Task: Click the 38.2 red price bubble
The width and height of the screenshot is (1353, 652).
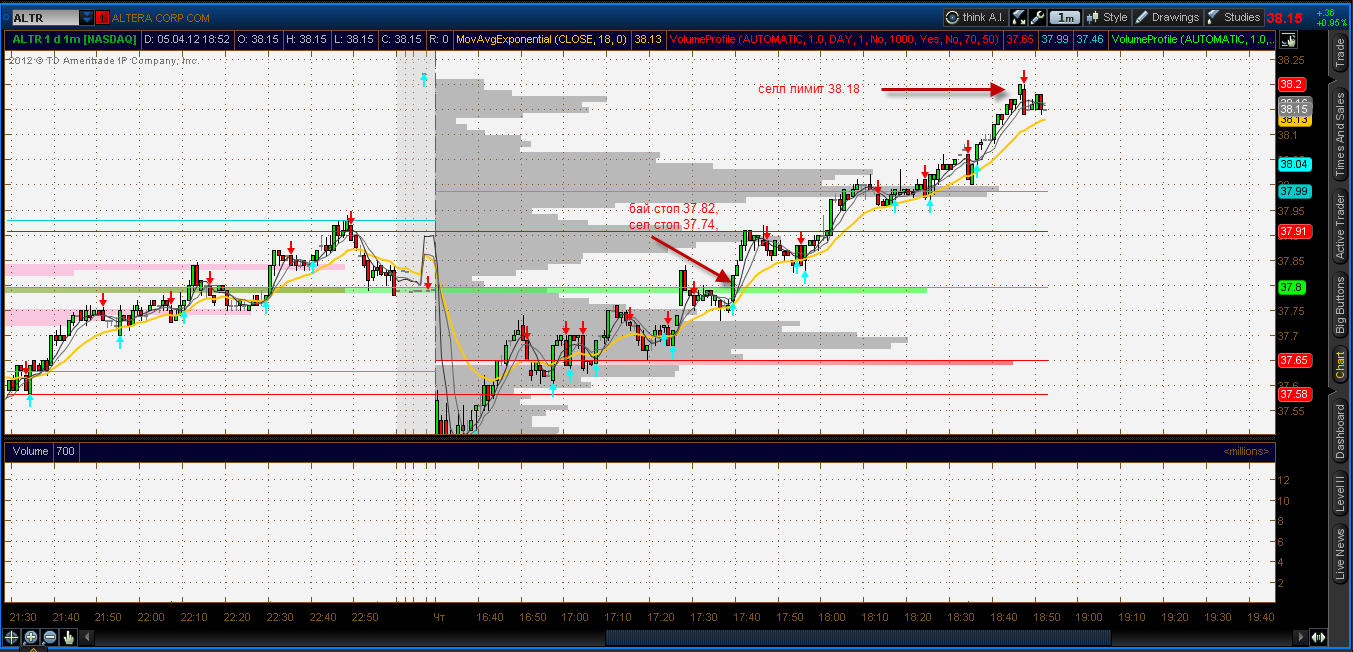Action: click(x=1294, y=84)
